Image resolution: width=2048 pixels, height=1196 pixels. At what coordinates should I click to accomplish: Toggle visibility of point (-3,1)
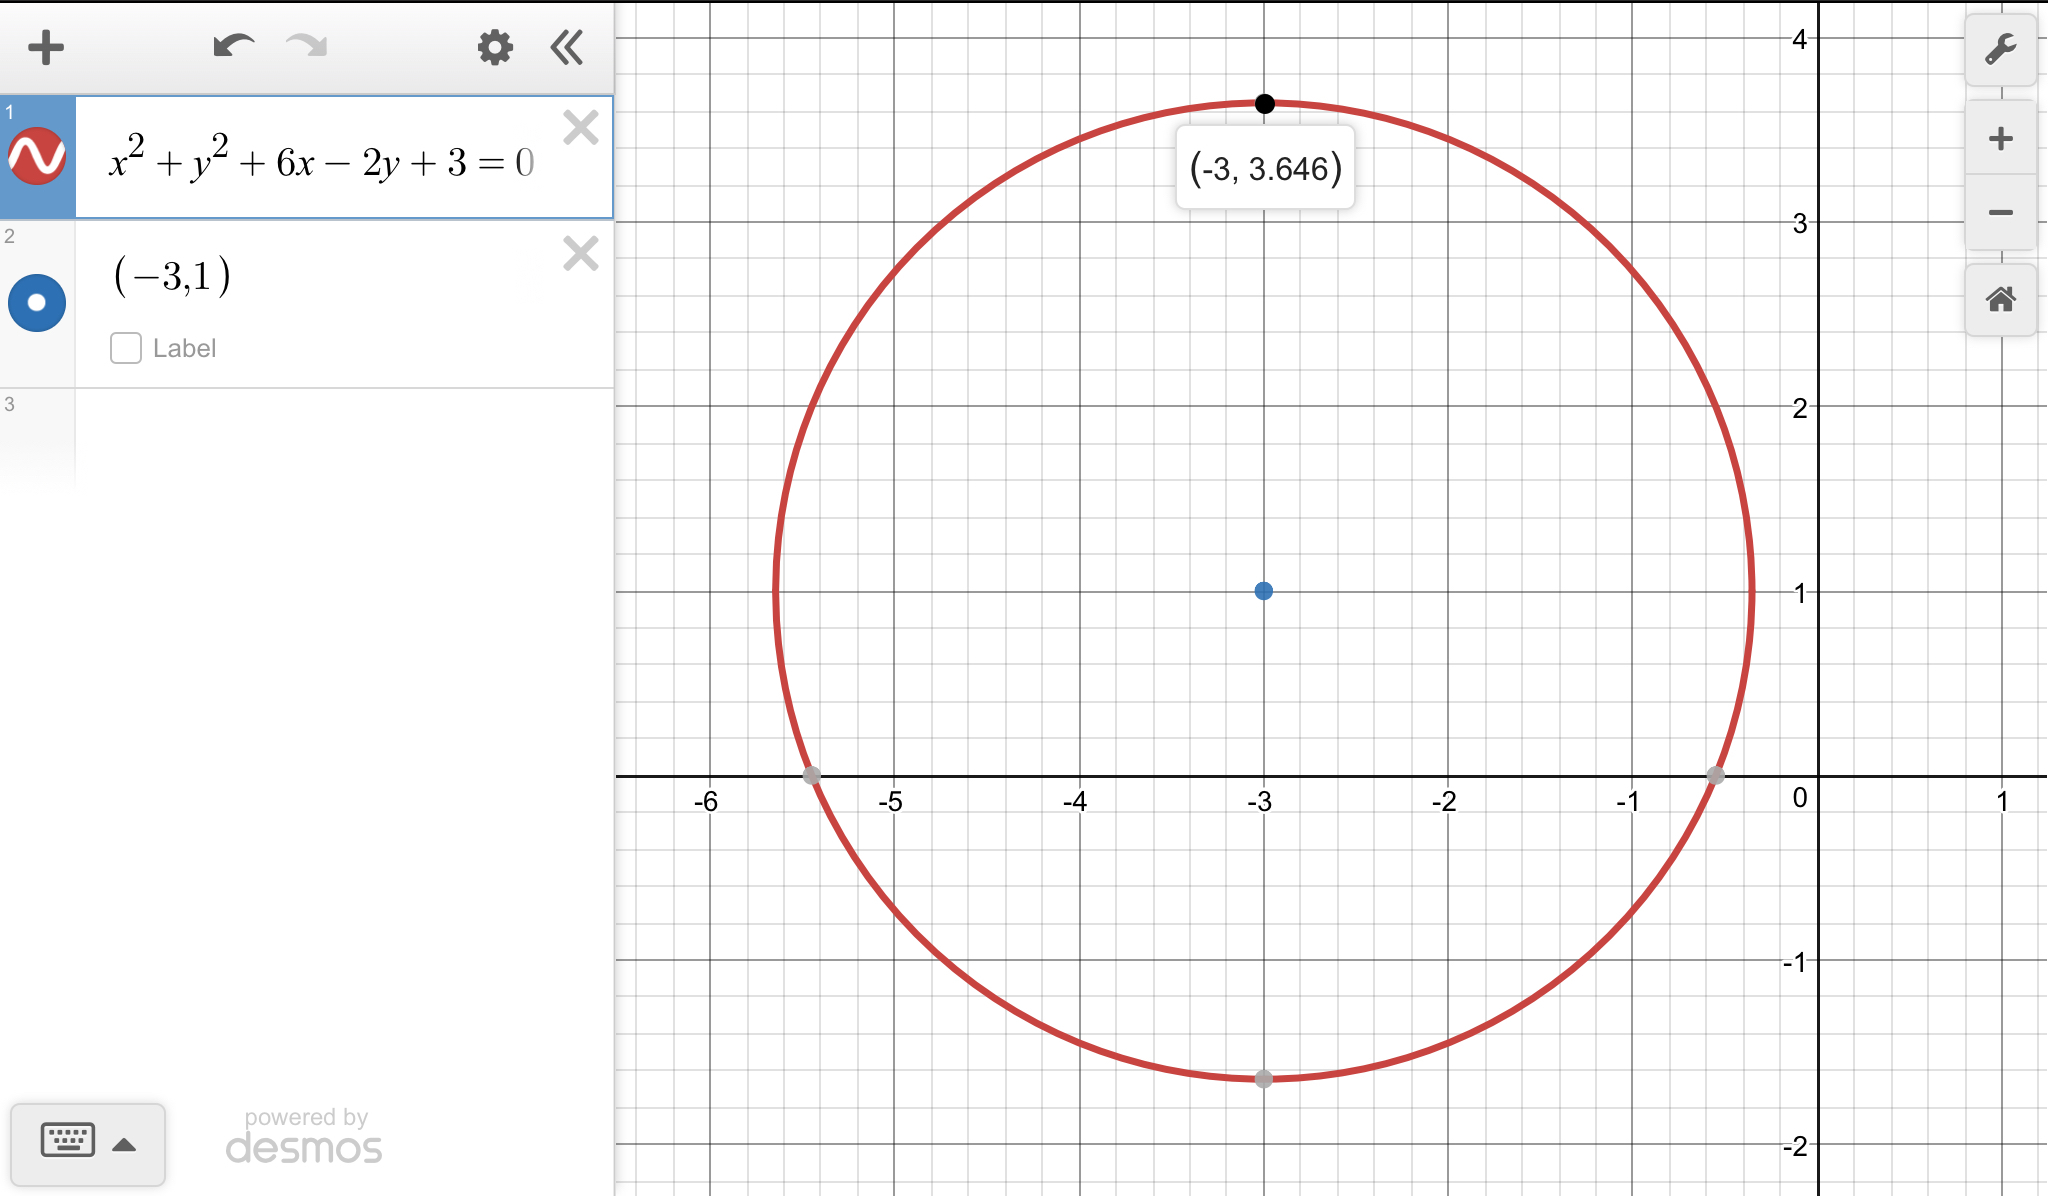pos(37,302)
